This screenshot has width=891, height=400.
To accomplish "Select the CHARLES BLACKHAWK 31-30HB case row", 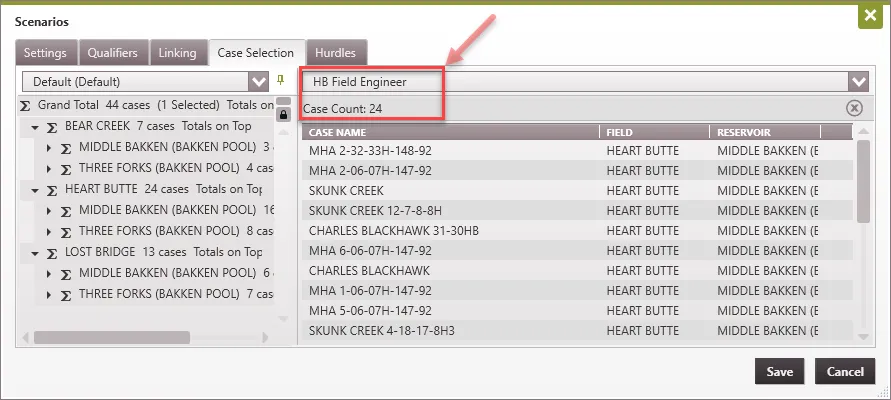I will [x=450, y=230].
